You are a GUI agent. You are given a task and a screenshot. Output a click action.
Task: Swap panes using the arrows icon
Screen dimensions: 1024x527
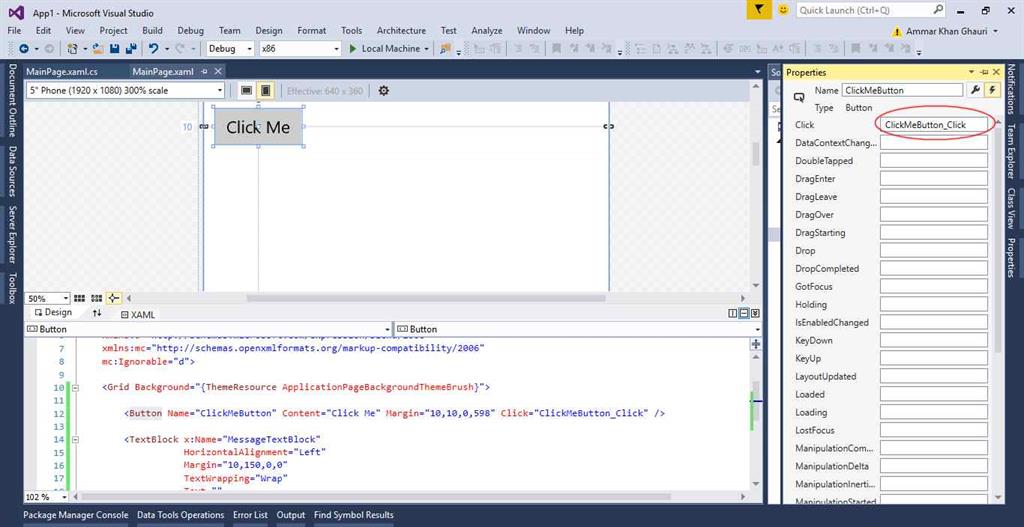[97, 313]
